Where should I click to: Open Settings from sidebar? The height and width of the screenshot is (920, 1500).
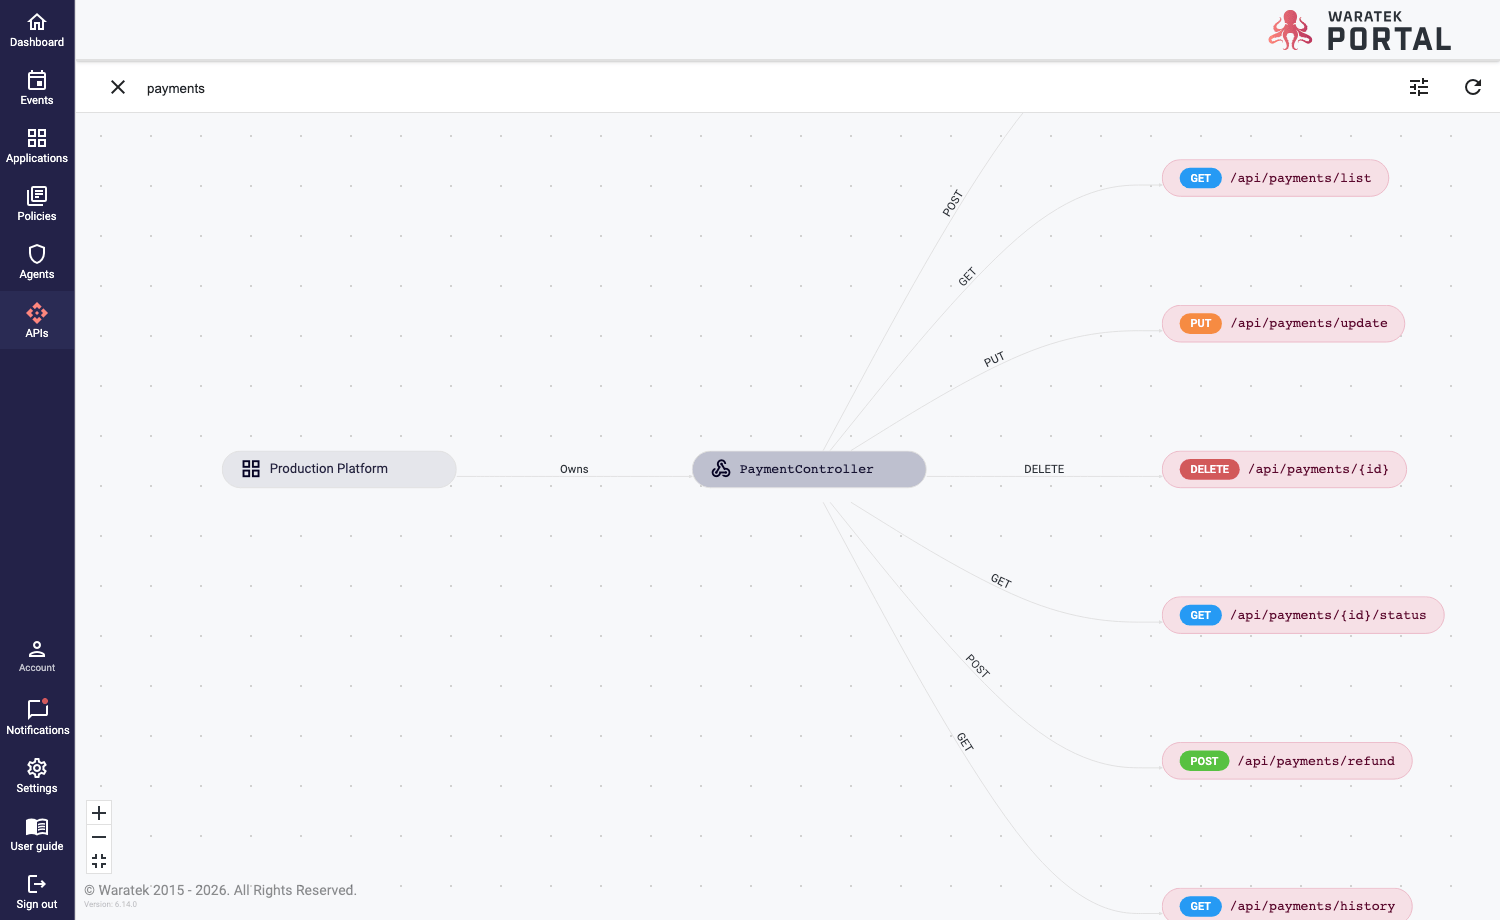click(37, 775)
